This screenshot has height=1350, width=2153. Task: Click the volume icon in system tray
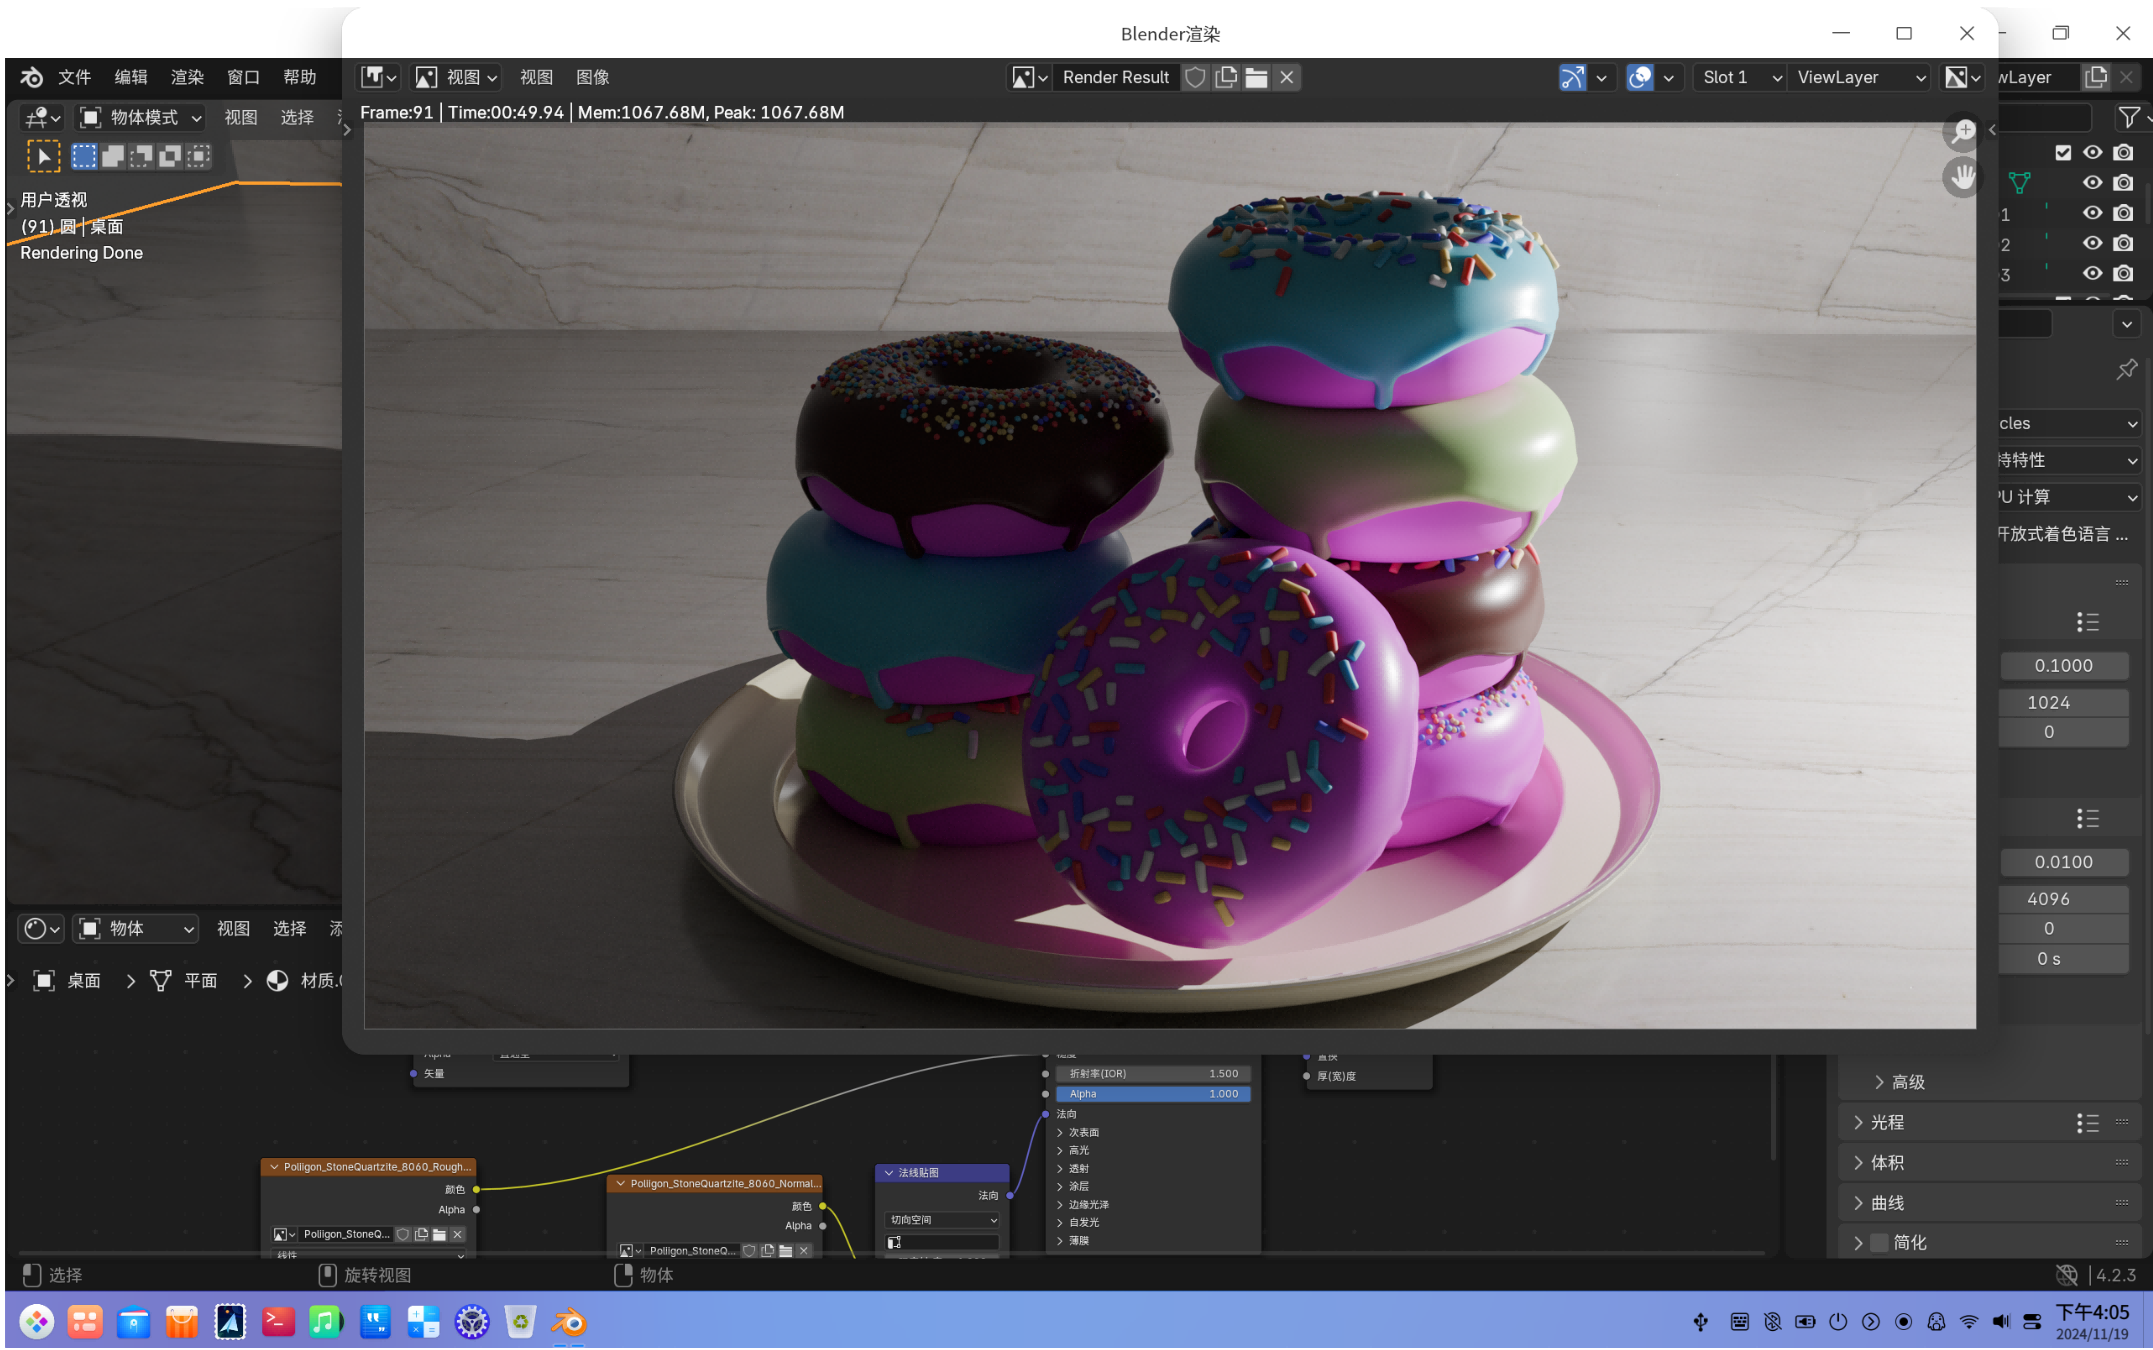pyautogui.click(x=2000, y=1322)
